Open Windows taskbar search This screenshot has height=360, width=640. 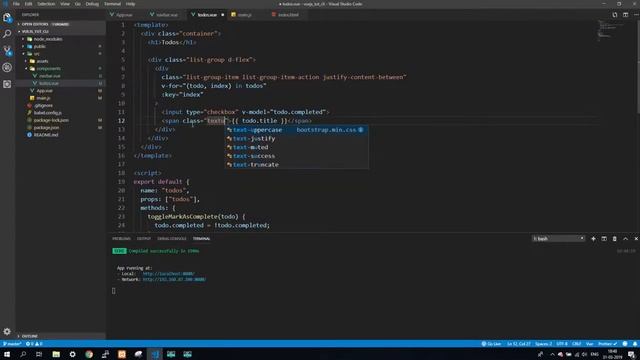(23, 354)
